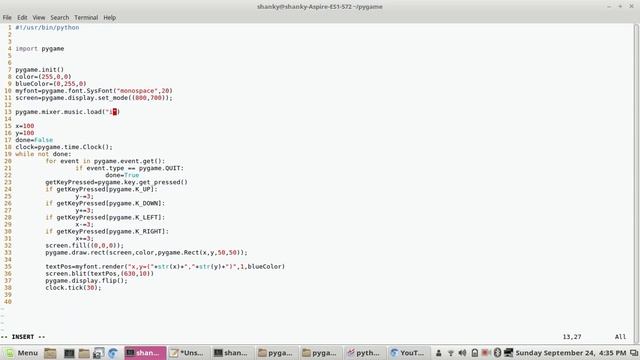Click '#!/usr/bin/python' shebang line

point(47,28)
